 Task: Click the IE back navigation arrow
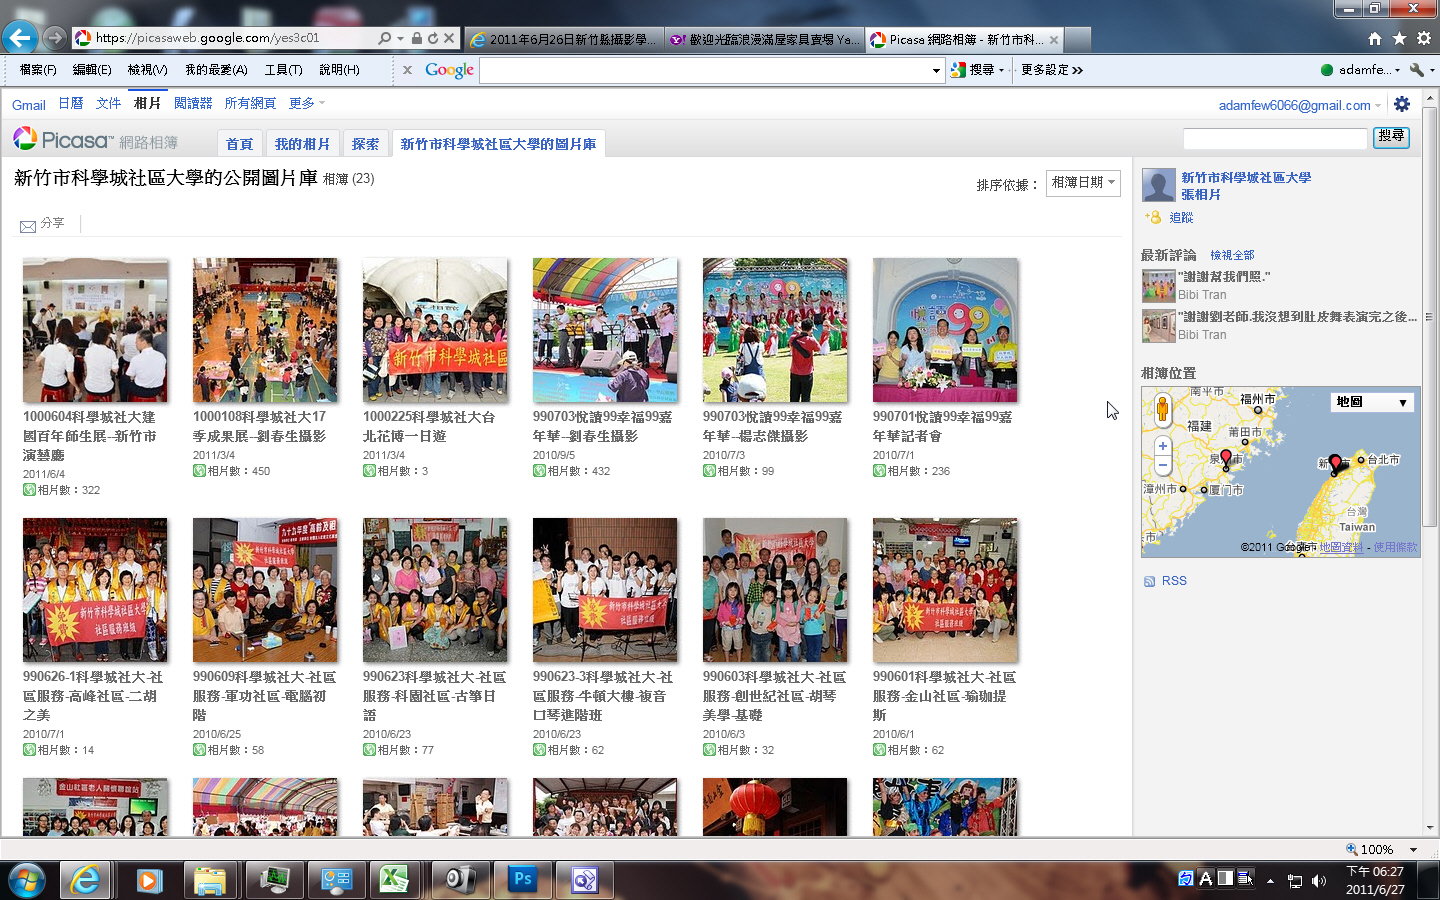coord(20,38)
